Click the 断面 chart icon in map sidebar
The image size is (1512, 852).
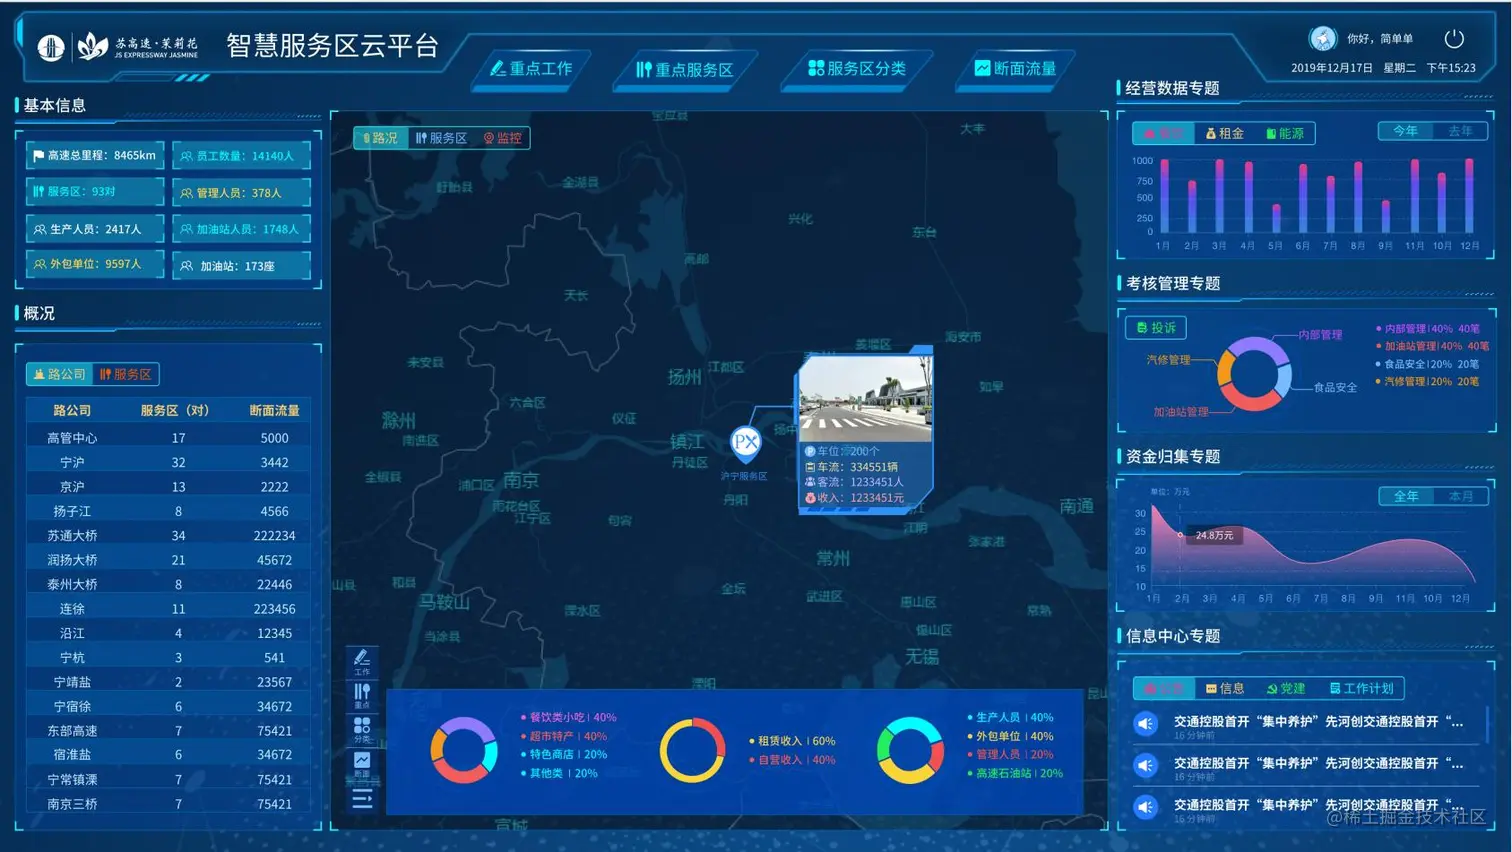(362, 765)
